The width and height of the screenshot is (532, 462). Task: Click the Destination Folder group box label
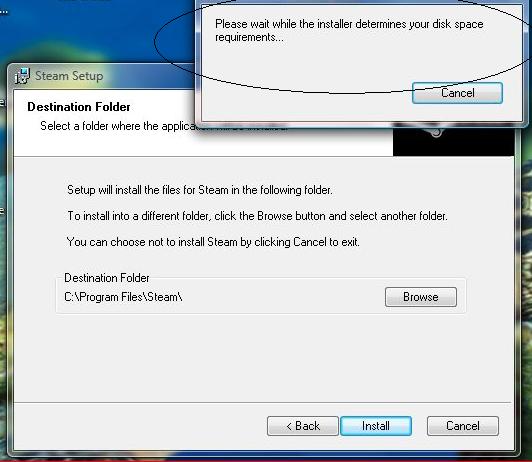click(x=107, y=278)
